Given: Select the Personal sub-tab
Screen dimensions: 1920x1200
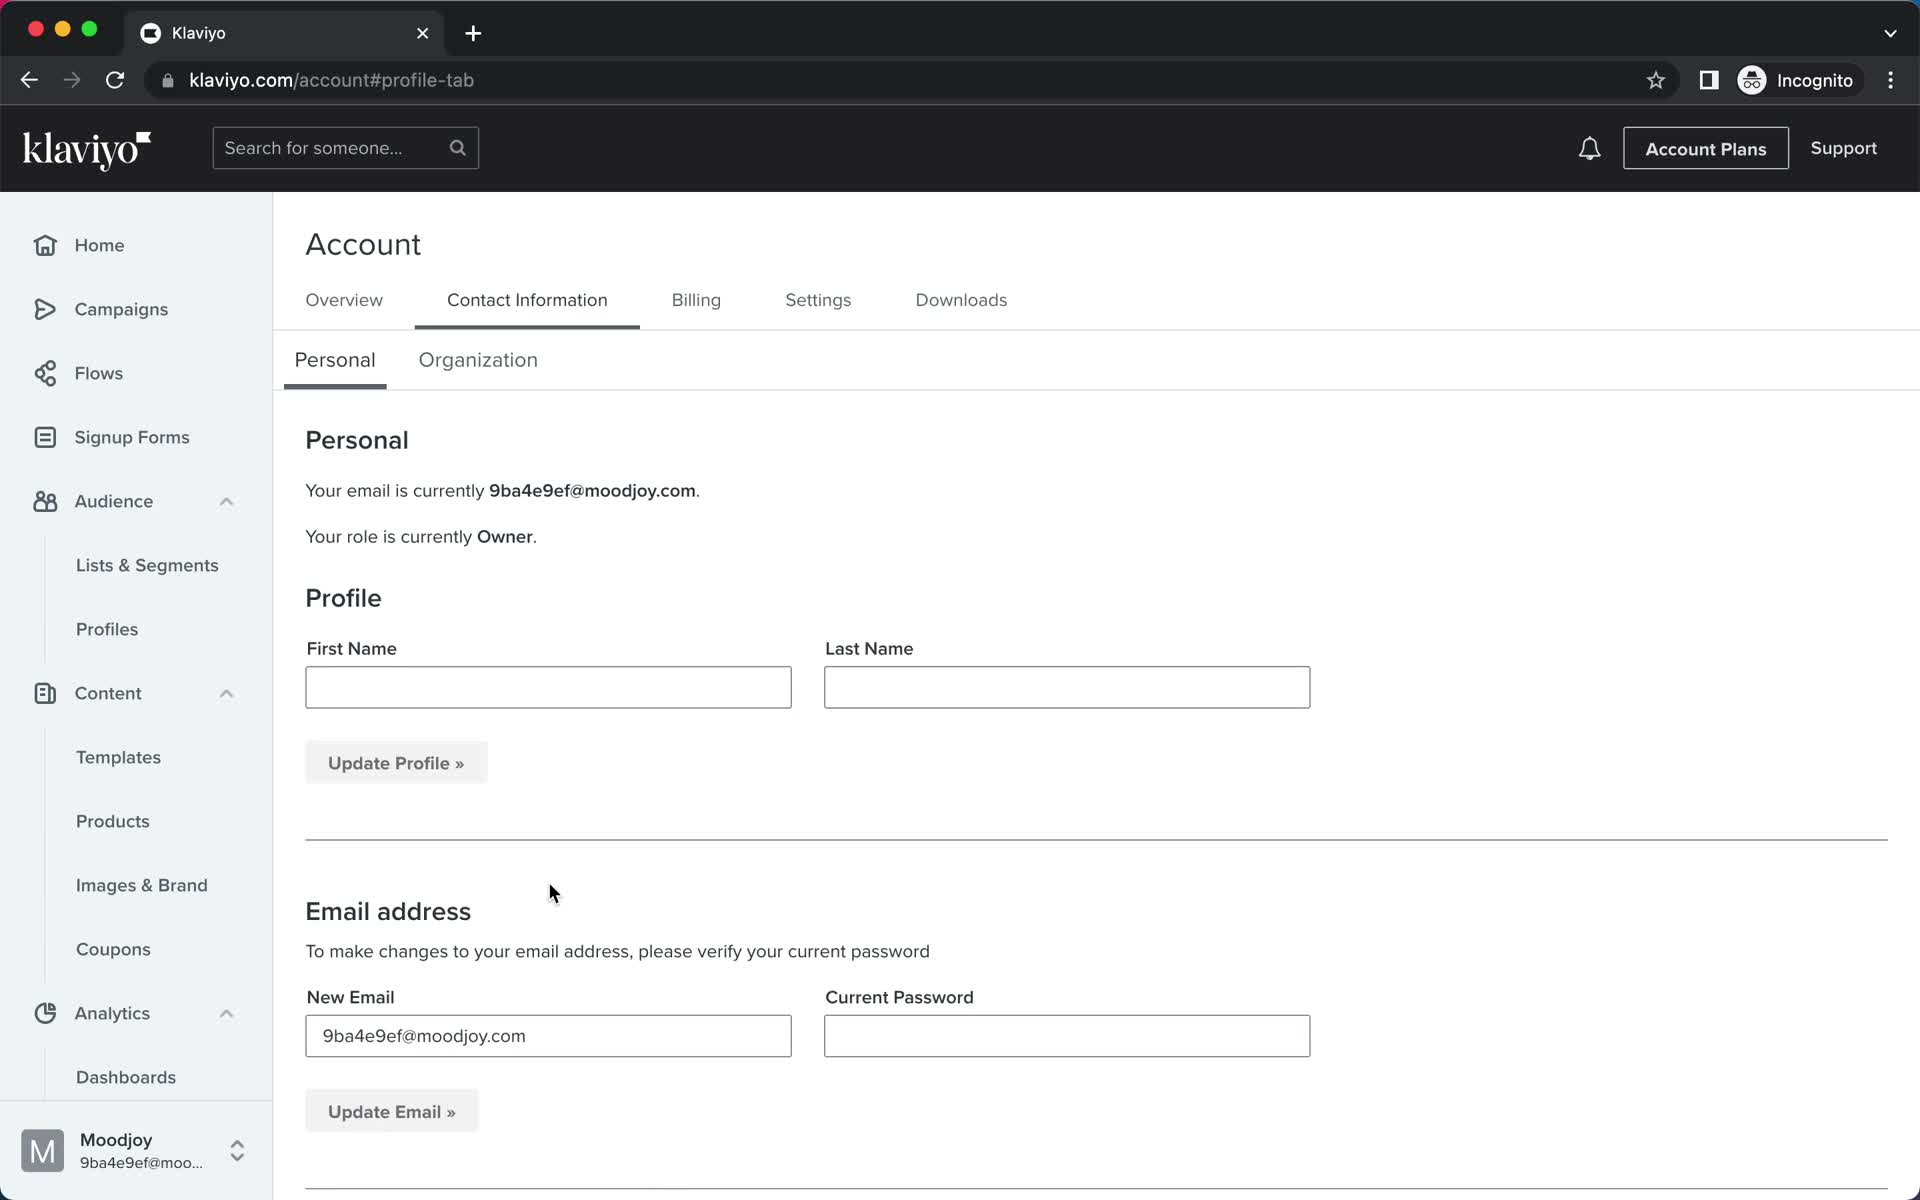Looking at the screenshot, I should [335, 360].
